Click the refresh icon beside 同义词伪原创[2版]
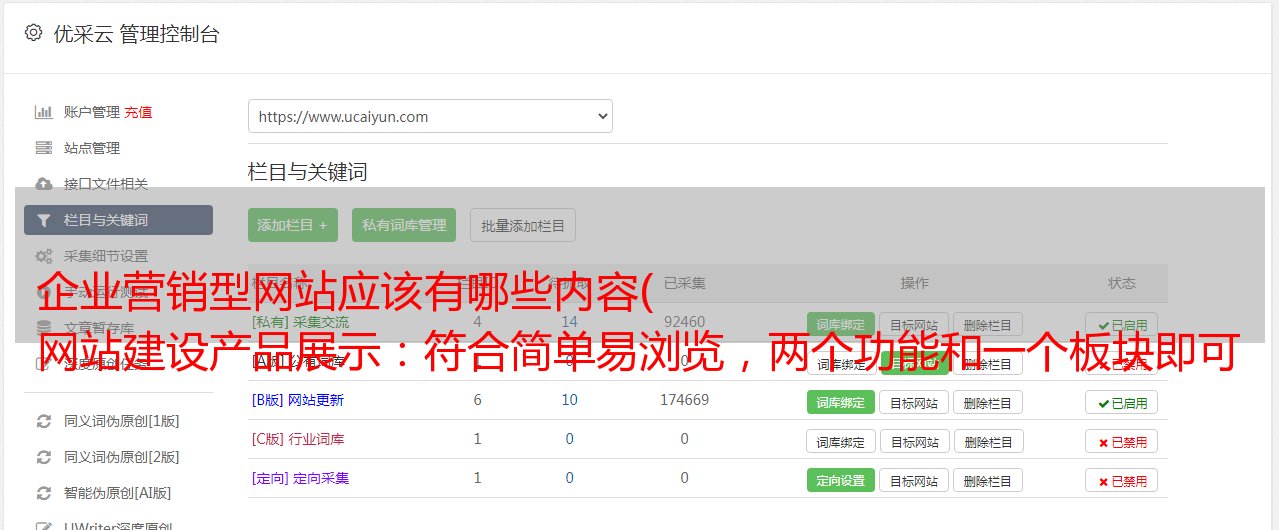Image resolution: width=1279 pixels, height=530 pixels. [43, 457]
